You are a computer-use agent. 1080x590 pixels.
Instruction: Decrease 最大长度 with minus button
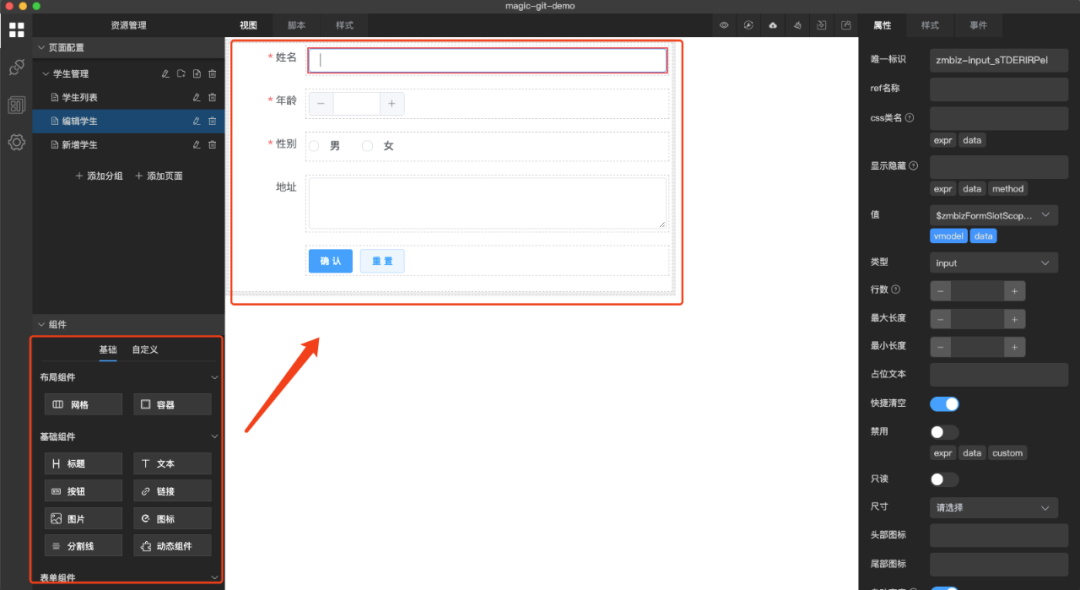(x=941, y=319)
